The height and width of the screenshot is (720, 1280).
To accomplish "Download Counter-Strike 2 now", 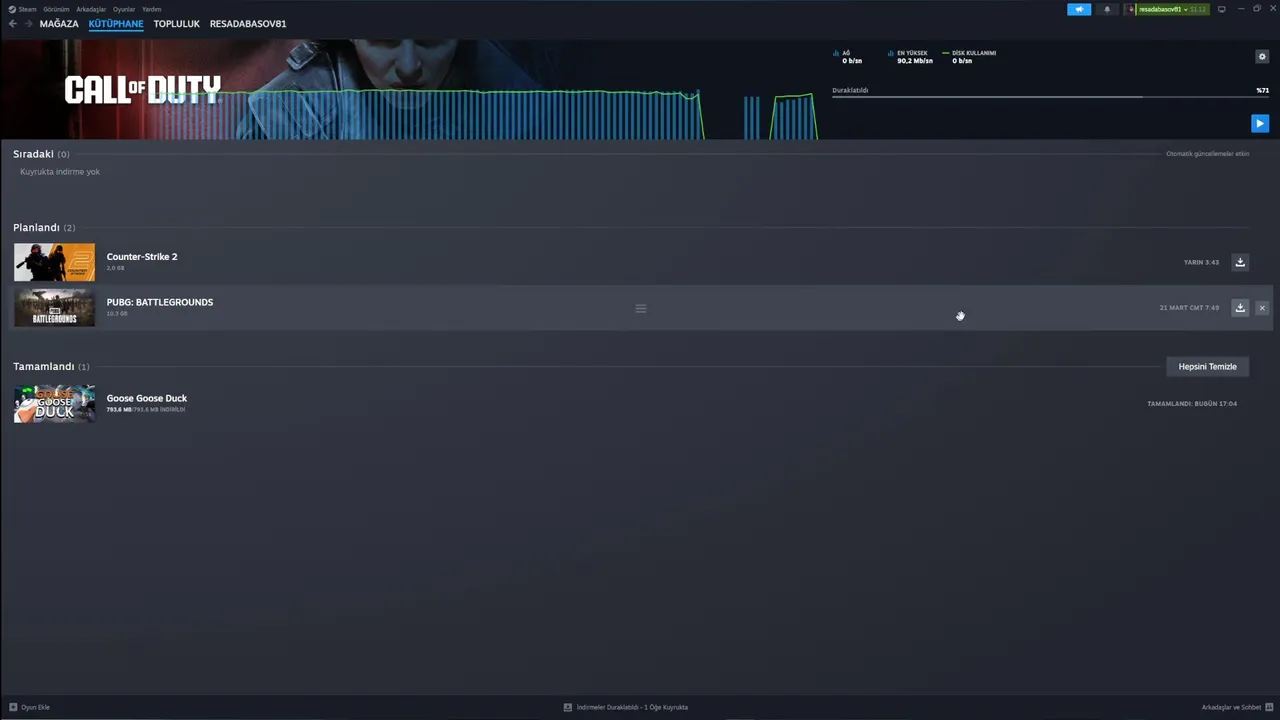I will (1240, 262).
